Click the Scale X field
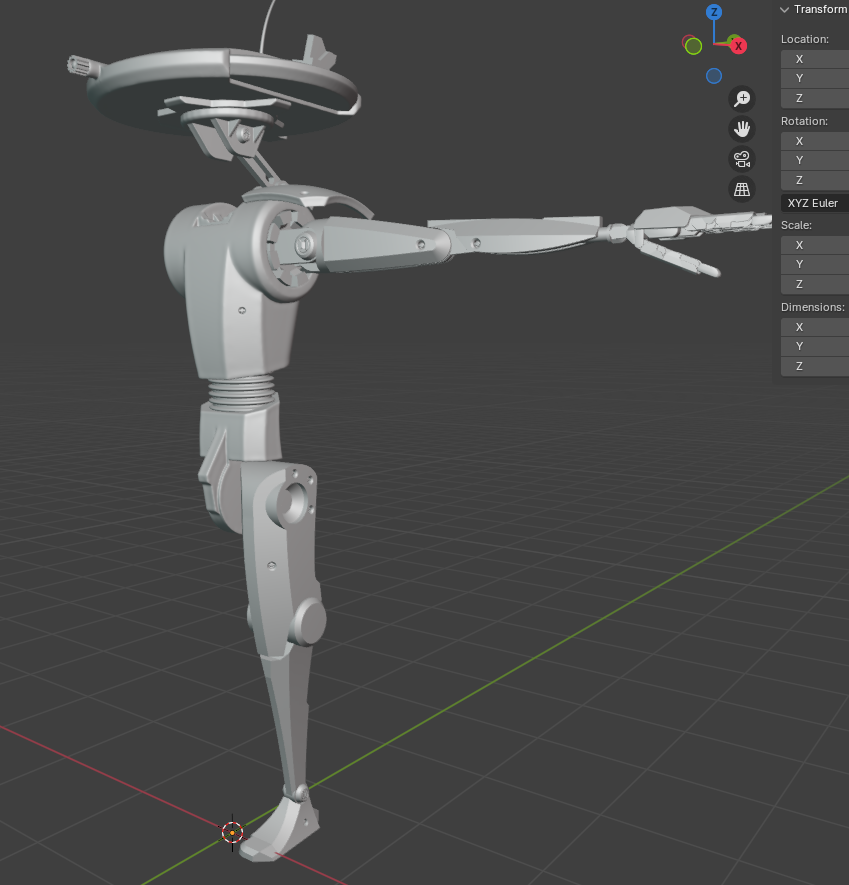 [x=814, y=245]
